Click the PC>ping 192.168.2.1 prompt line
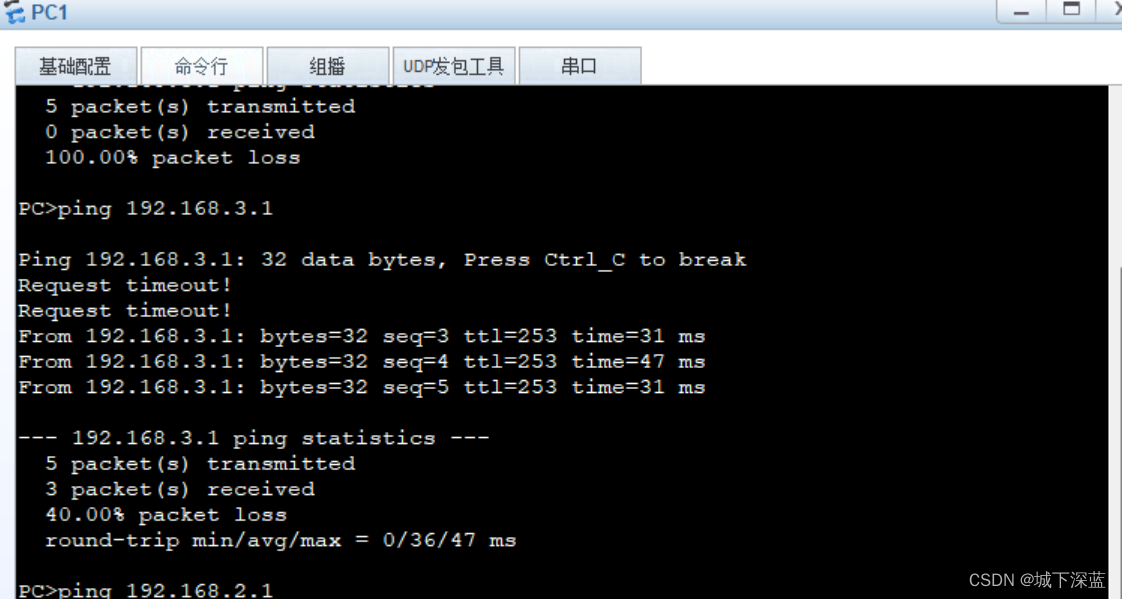1122x599 pixels. click(x=145, y=590)
